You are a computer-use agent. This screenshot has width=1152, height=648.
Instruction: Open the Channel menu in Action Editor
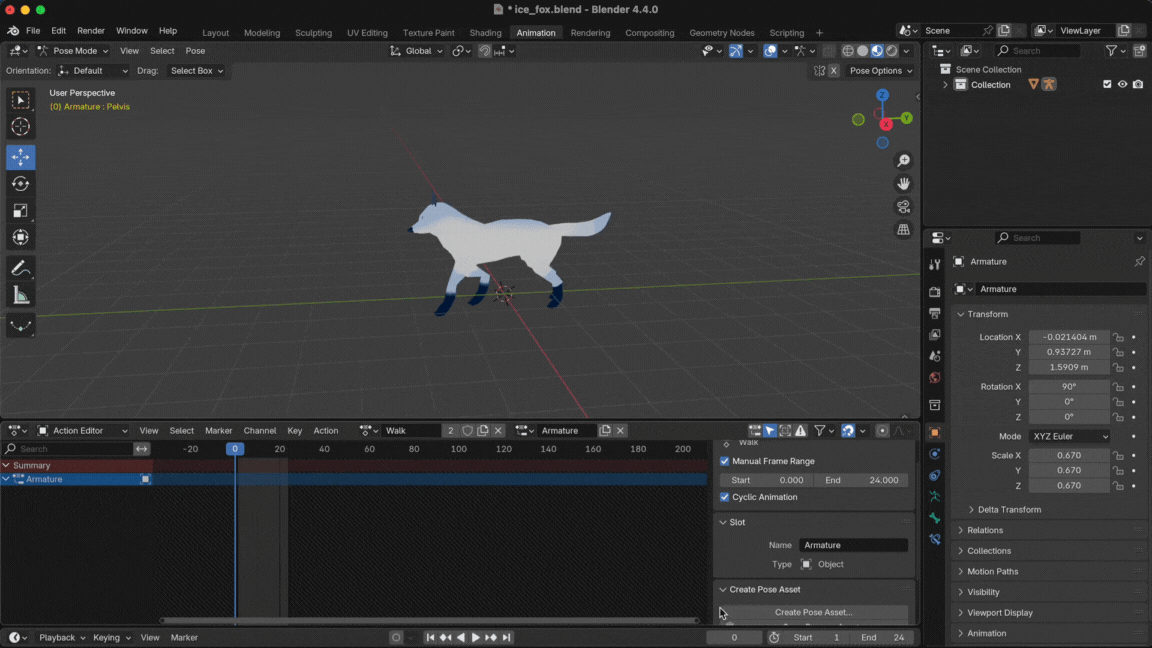point(259,431)
